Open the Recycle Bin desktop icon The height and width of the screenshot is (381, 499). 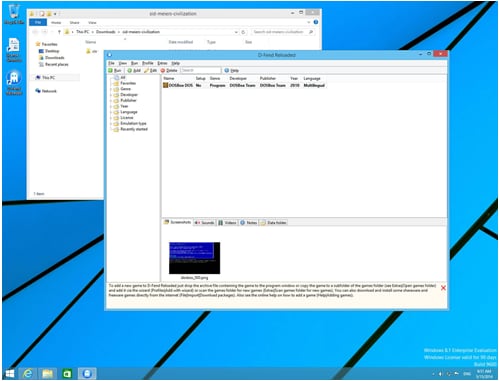14,14
